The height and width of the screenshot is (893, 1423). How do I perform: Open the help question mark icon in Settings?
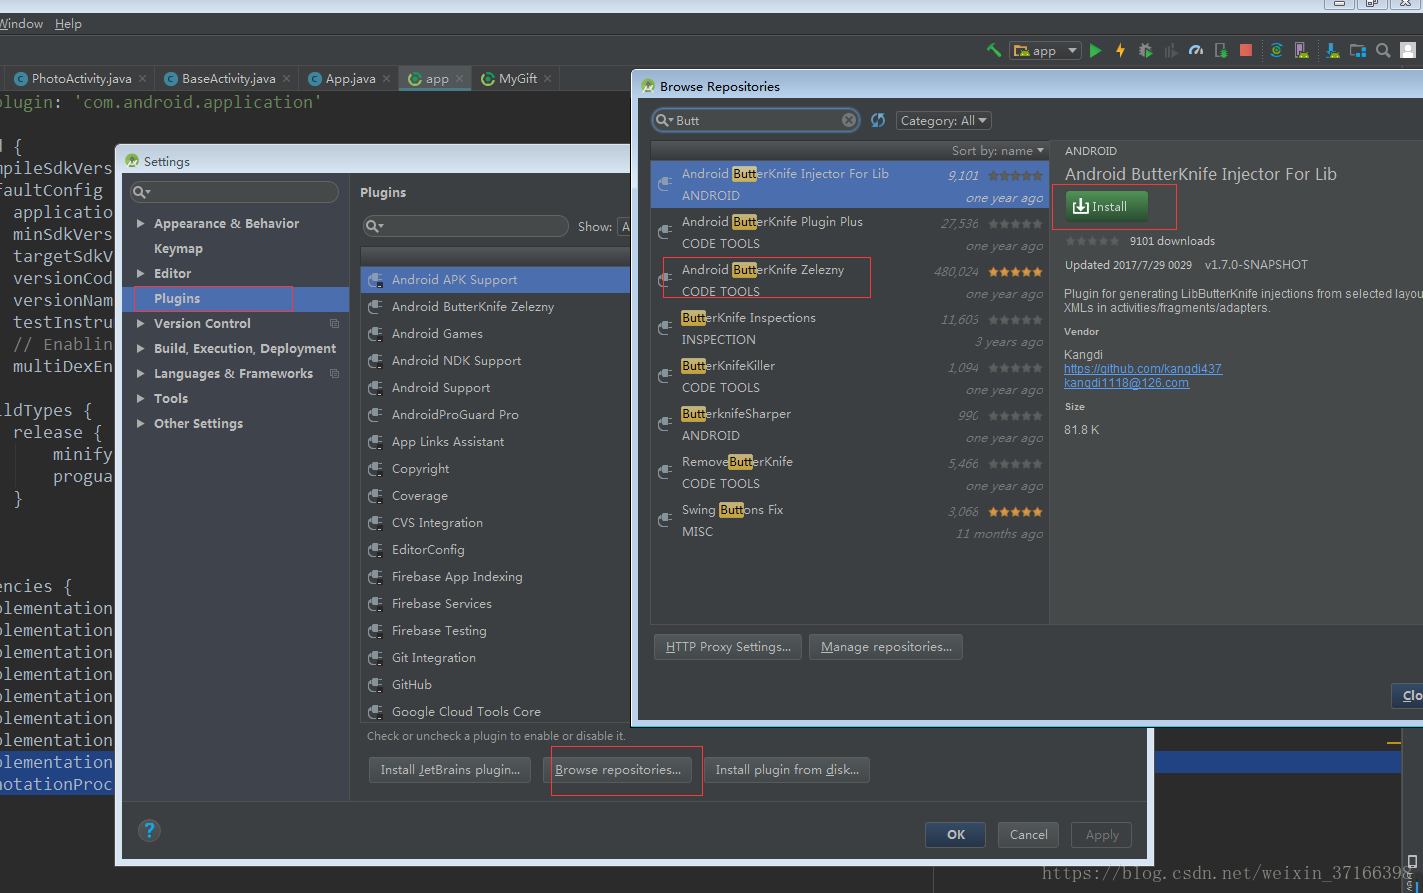149,830
